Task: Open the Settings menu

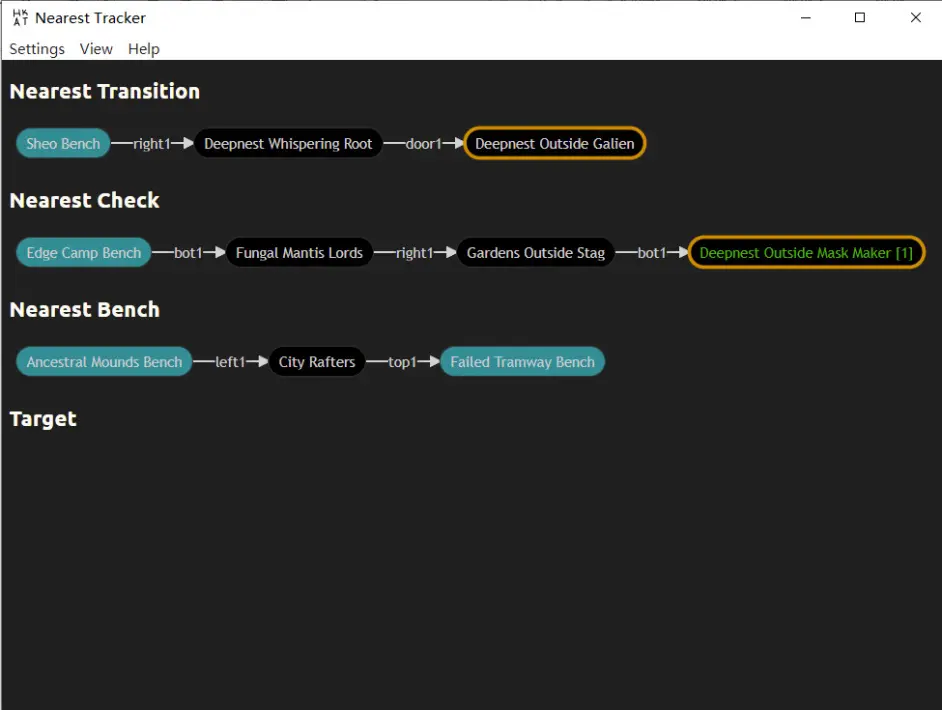Action: pyautogui.click(x=37, y=49)
